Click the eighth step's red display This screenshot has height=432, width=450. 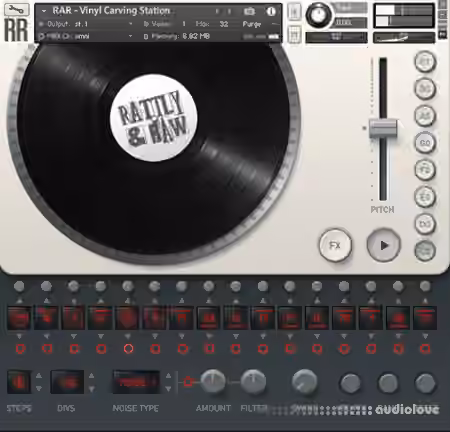(209, 318)
